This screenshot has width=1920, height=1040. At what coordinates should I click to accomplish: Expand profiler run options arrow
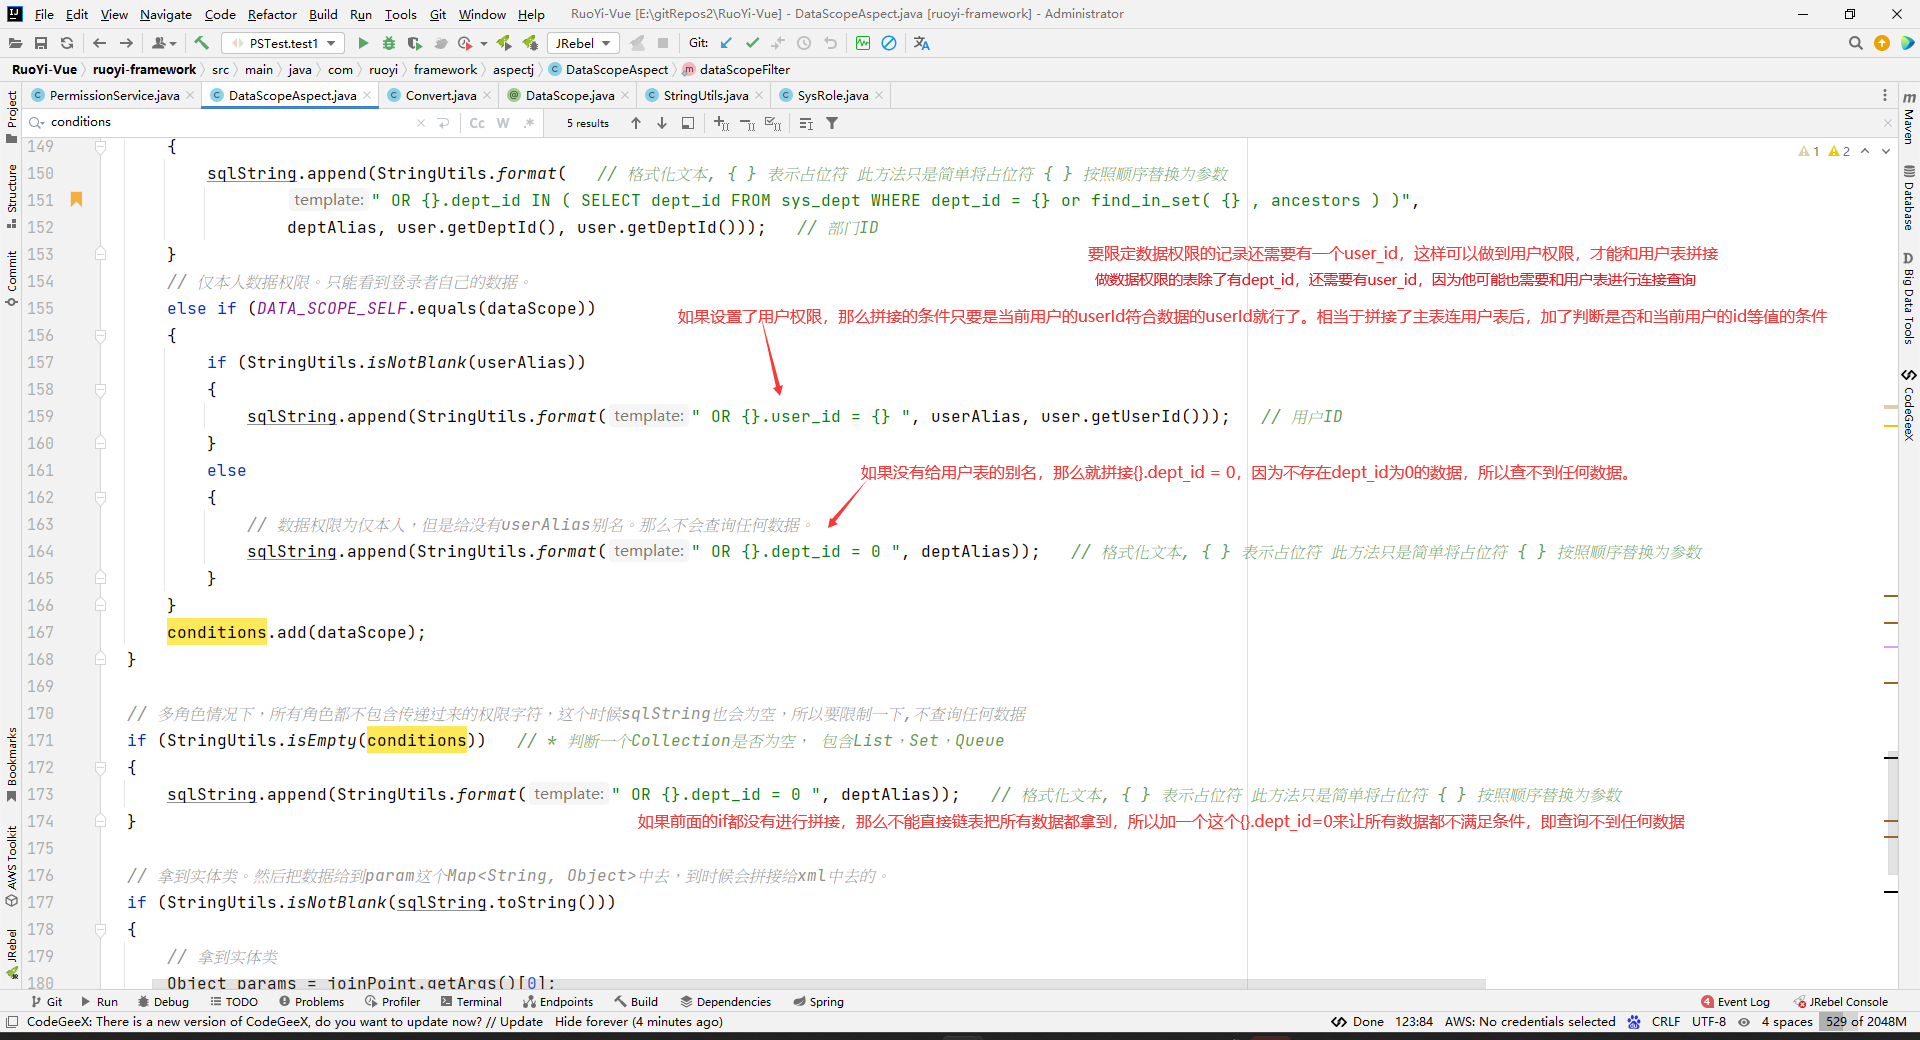click(x=484, y=43)
